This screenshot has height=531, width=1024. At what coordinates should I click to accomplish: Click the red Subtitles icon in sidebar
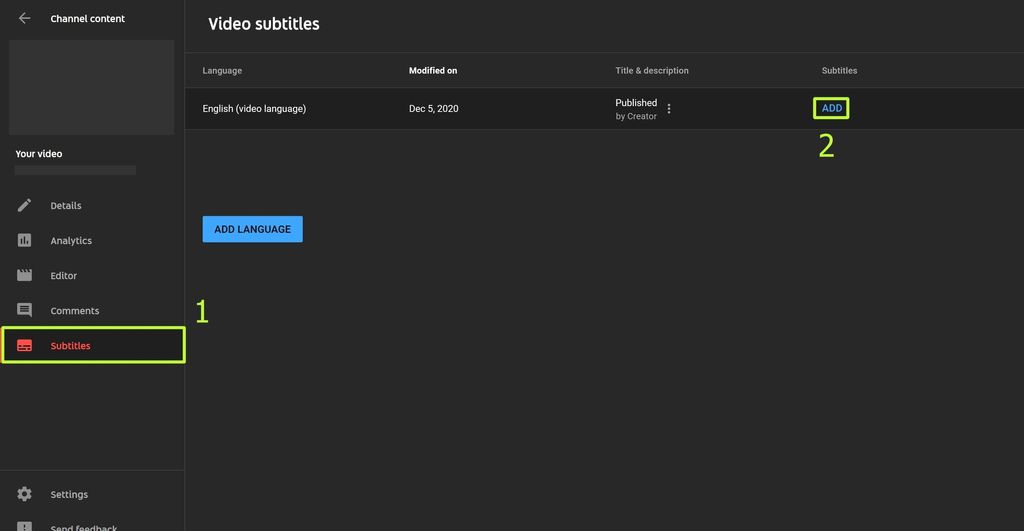25,346
